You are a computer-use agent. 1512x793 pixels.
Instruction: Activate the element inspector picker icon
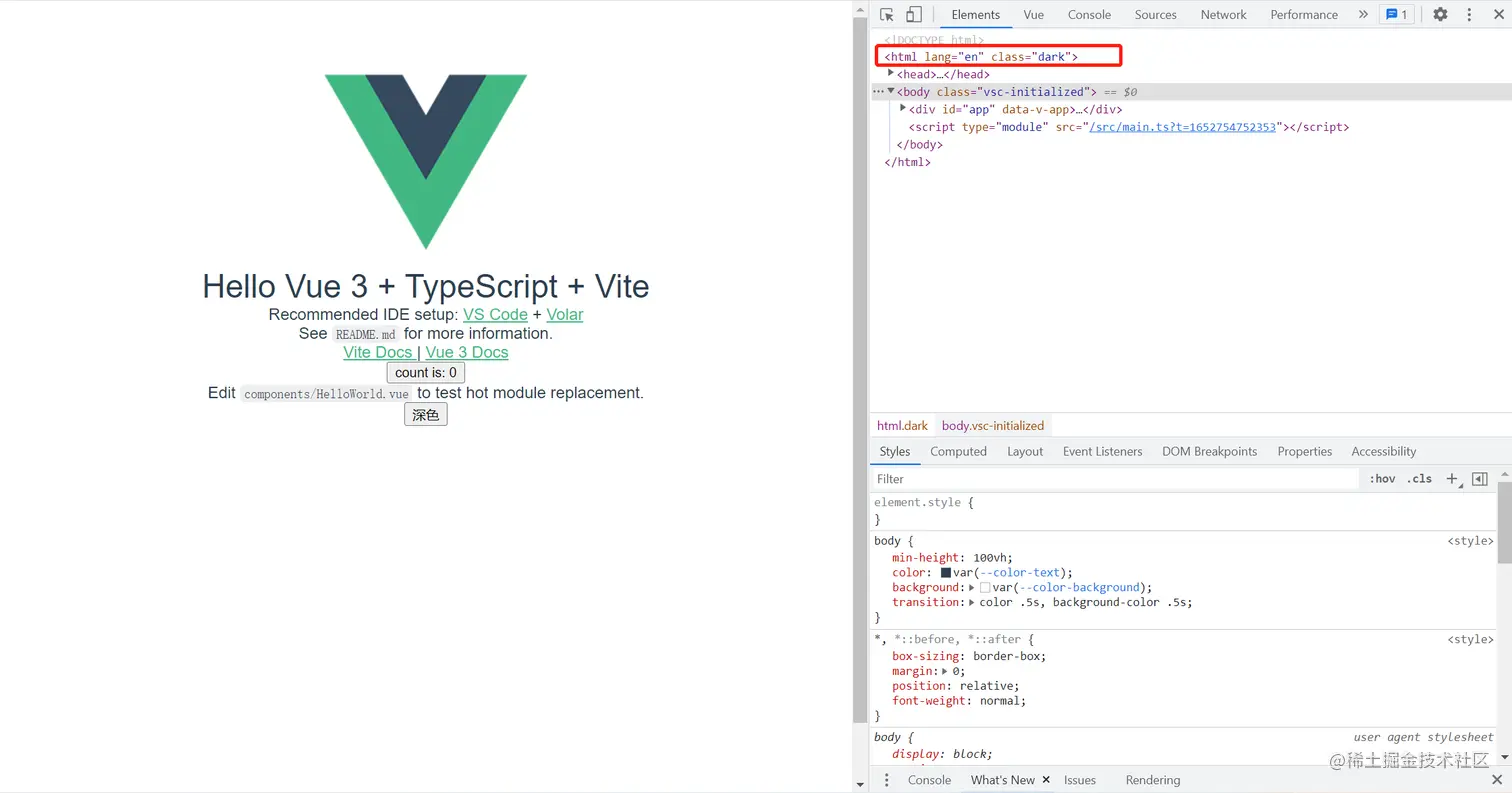click(x=886, y=15)
